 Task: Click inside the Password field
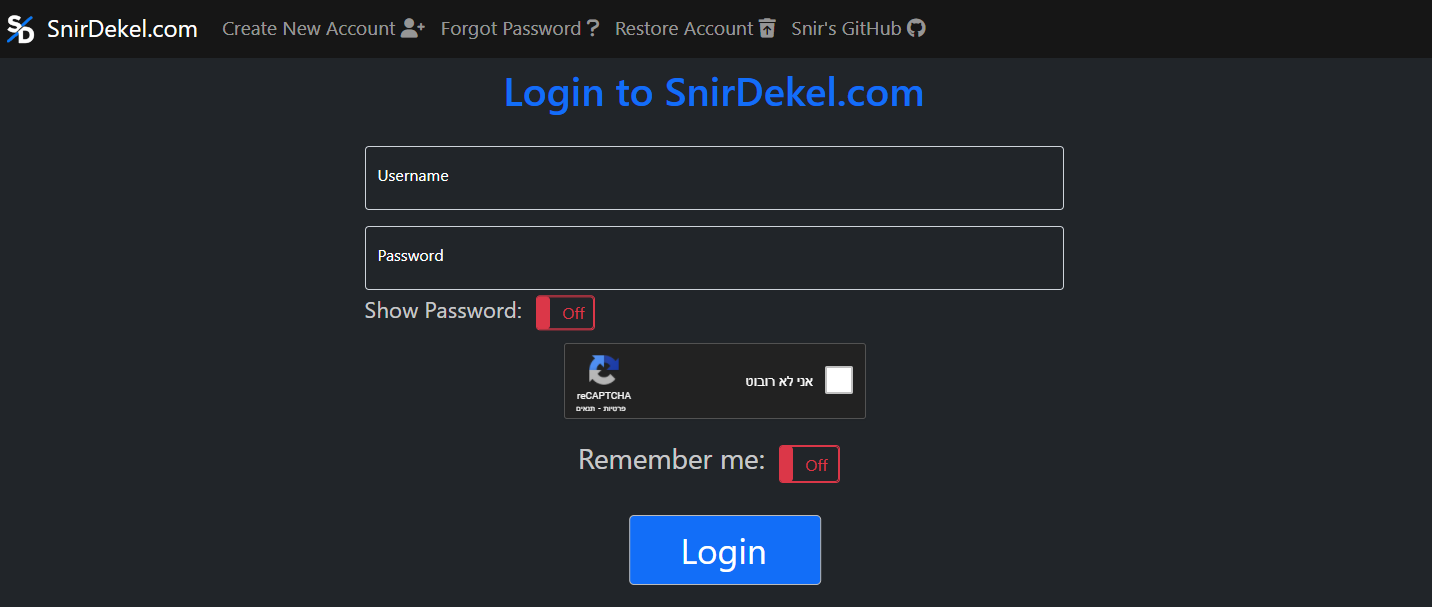click(713, 257)
